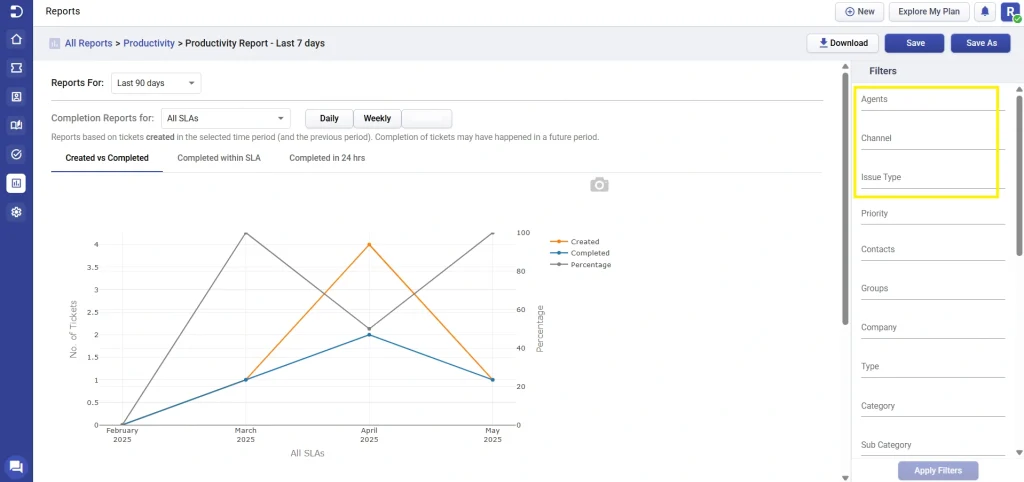The width and height of the screenshot is (1024, 482).
Task: Click main report scroll up arrow
Action: (x=845, y=68)
